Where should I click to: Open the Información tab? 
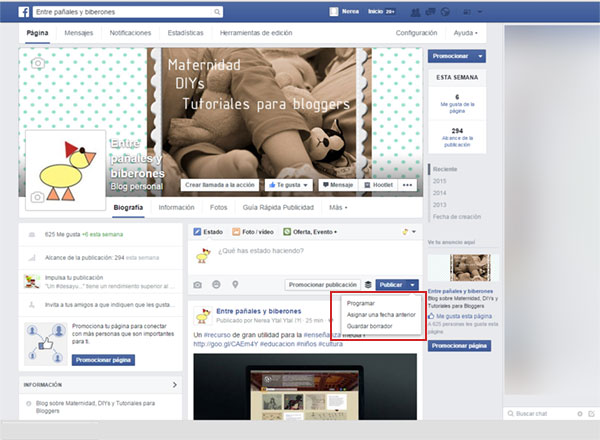coord(176,207)
